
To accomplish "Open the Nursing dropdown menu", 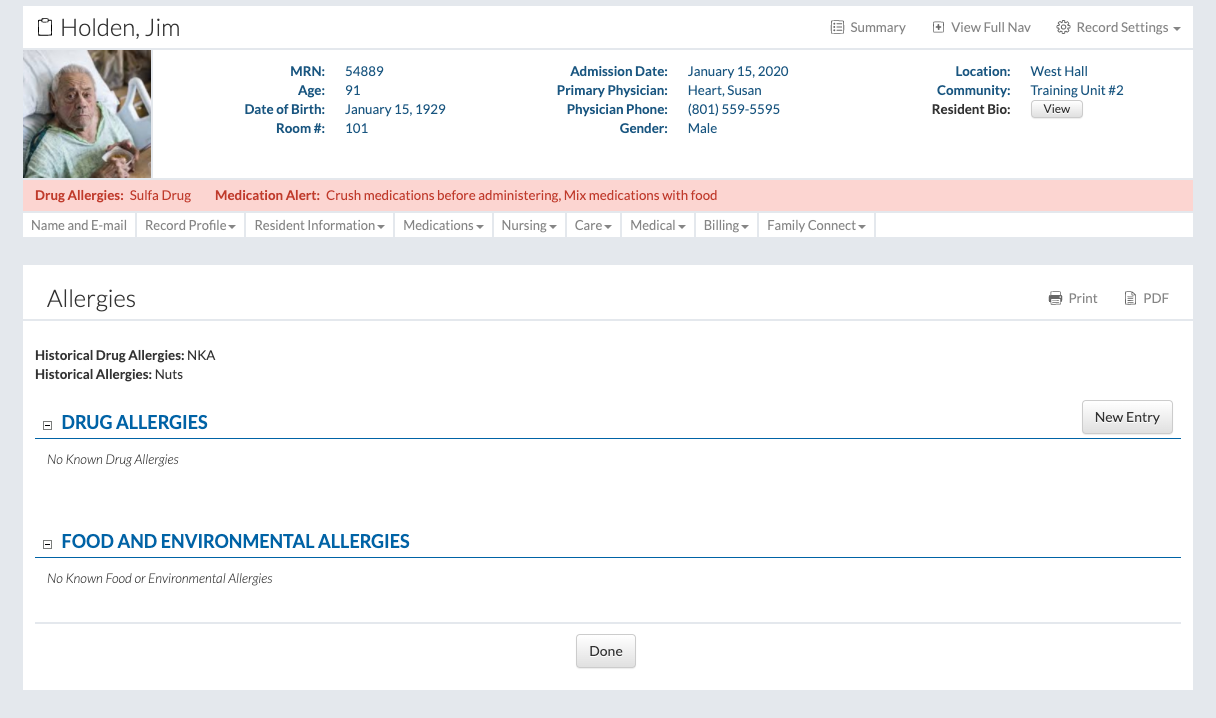I will pyautogui.click(x=529, y=226).
